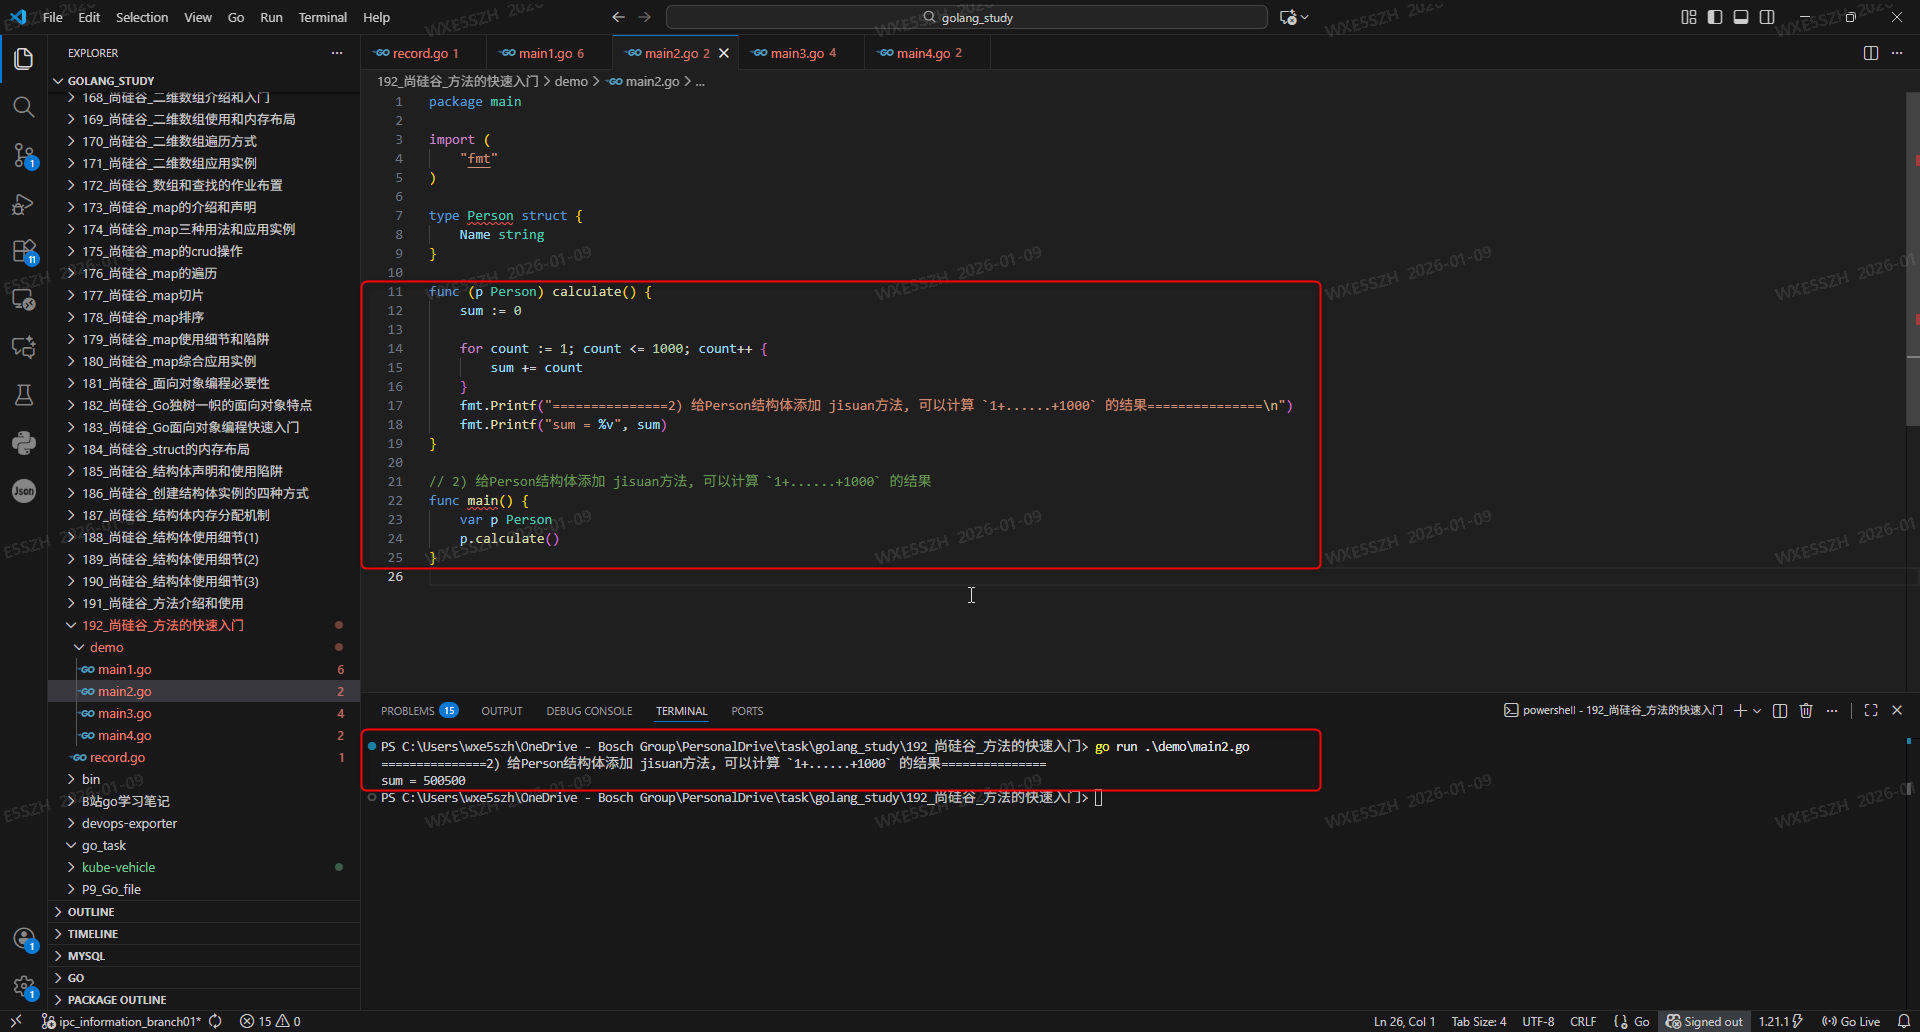Create a new terminal with plus icon
The height and width of the screenshot is (1032, 1920).
click(1740, 711)
